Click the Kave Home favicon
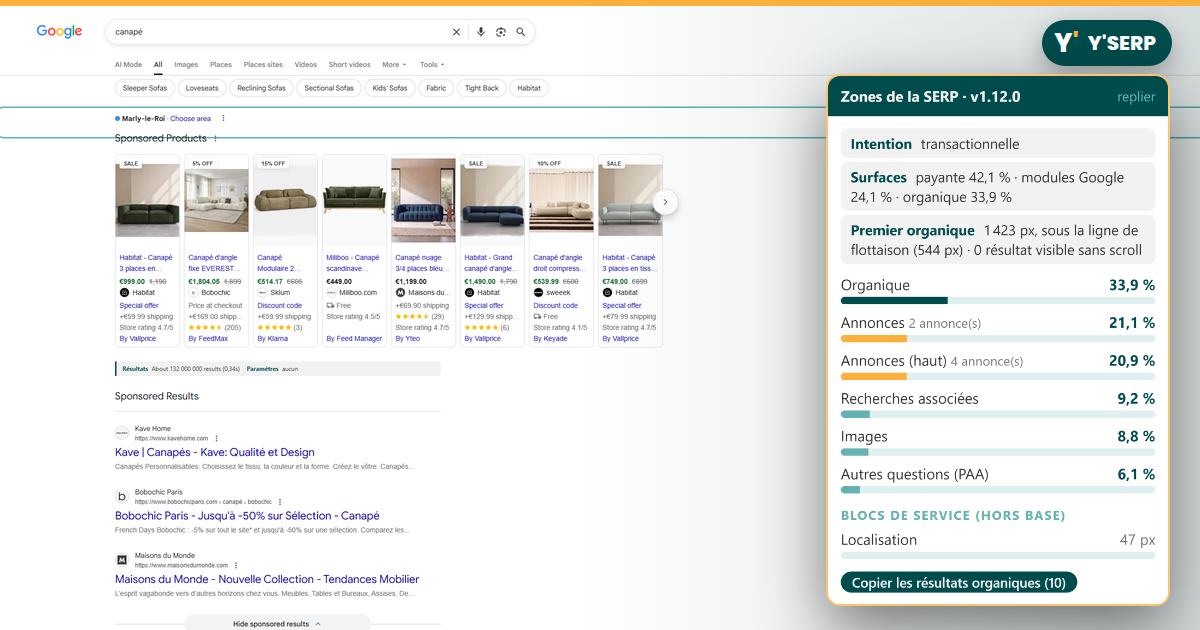Screen dimensions: 1200x630 click(122, 433)
